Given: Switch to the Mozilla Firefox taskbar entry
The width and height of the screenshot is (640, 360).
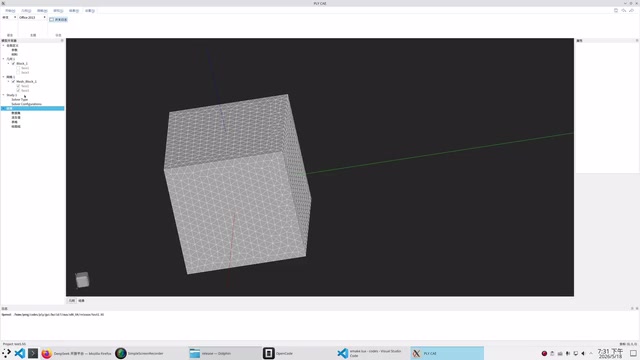Looking at the screenshot, I should [76, 353].
